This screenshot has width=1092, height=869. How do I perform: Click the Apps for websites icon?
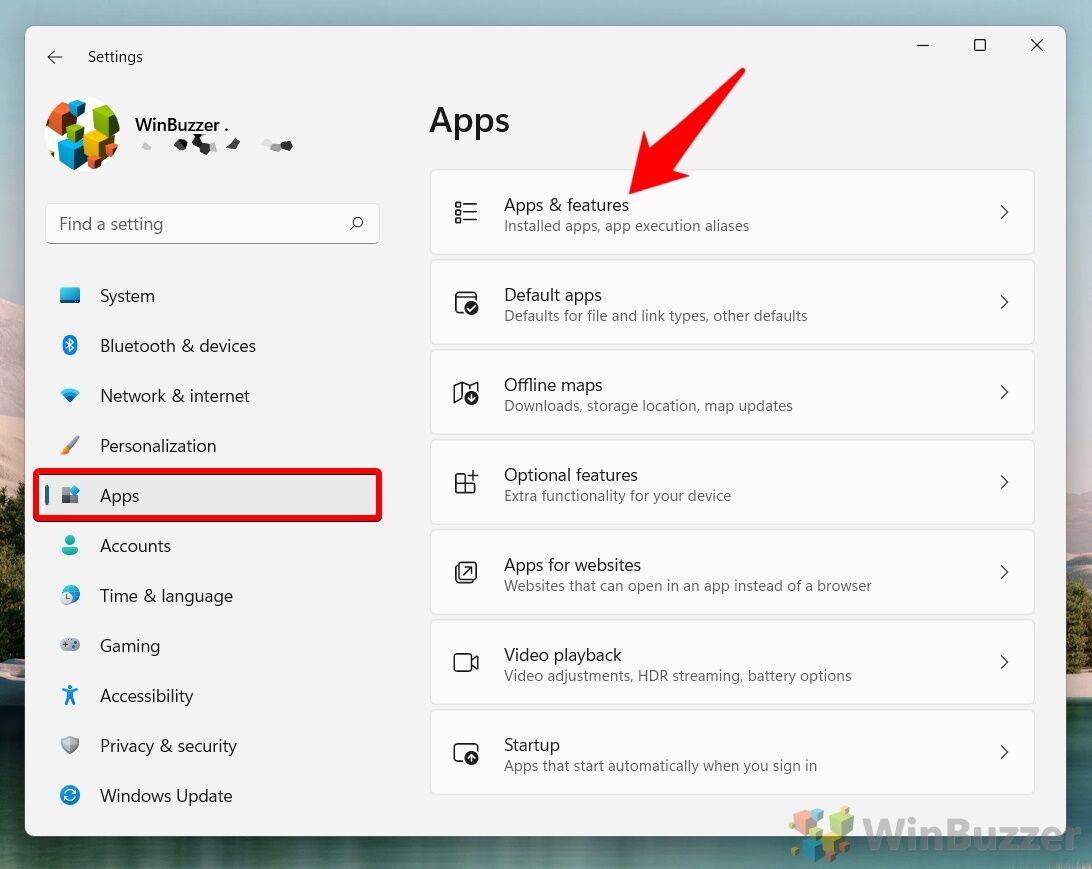(466, 572)
